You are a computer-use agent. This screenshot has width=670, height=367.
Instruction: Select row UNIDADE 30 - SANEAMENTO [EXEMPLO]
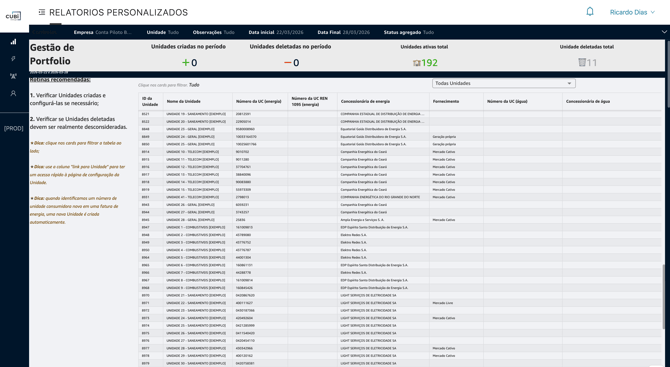coord(400,363)
